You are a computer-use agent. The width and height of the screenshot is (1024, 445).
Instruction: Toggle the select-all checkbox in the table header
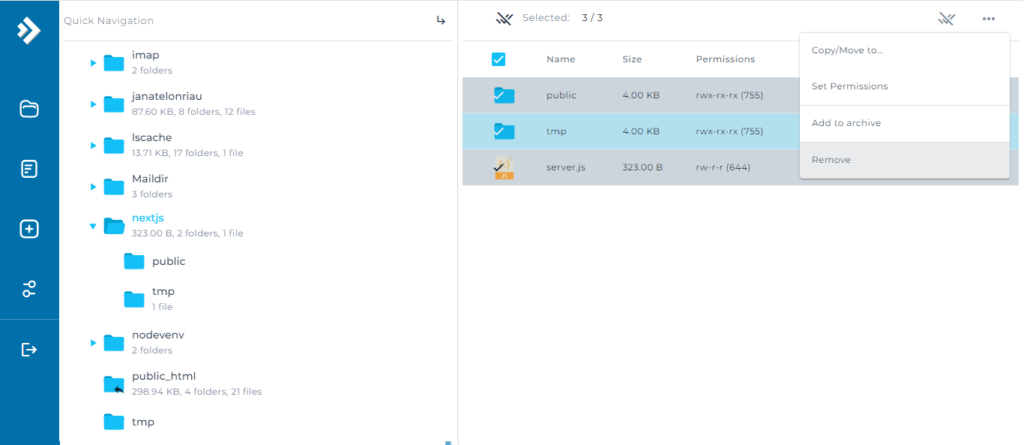498,59
